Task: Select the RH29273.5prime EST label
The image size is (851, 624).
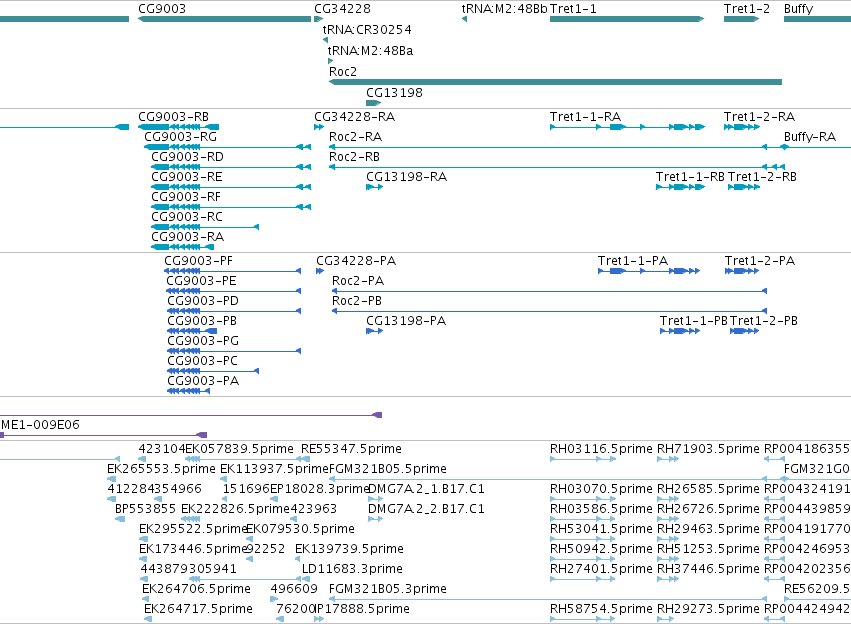Action: (708, 610)
